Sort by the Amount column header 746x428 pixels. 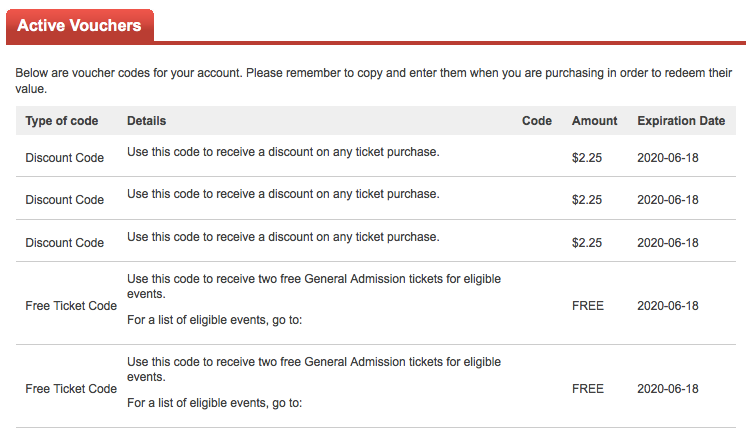click(594, 121)
